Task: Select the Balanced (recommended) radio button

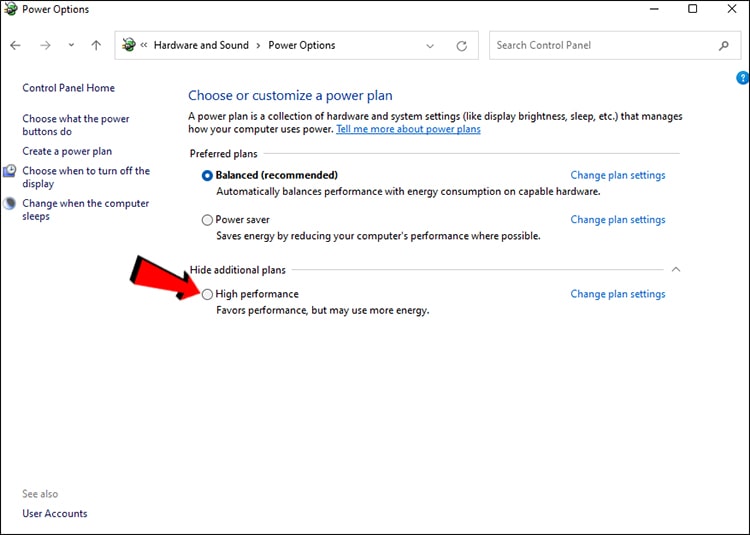Action: pyautogui.click(x=207, y=175)
